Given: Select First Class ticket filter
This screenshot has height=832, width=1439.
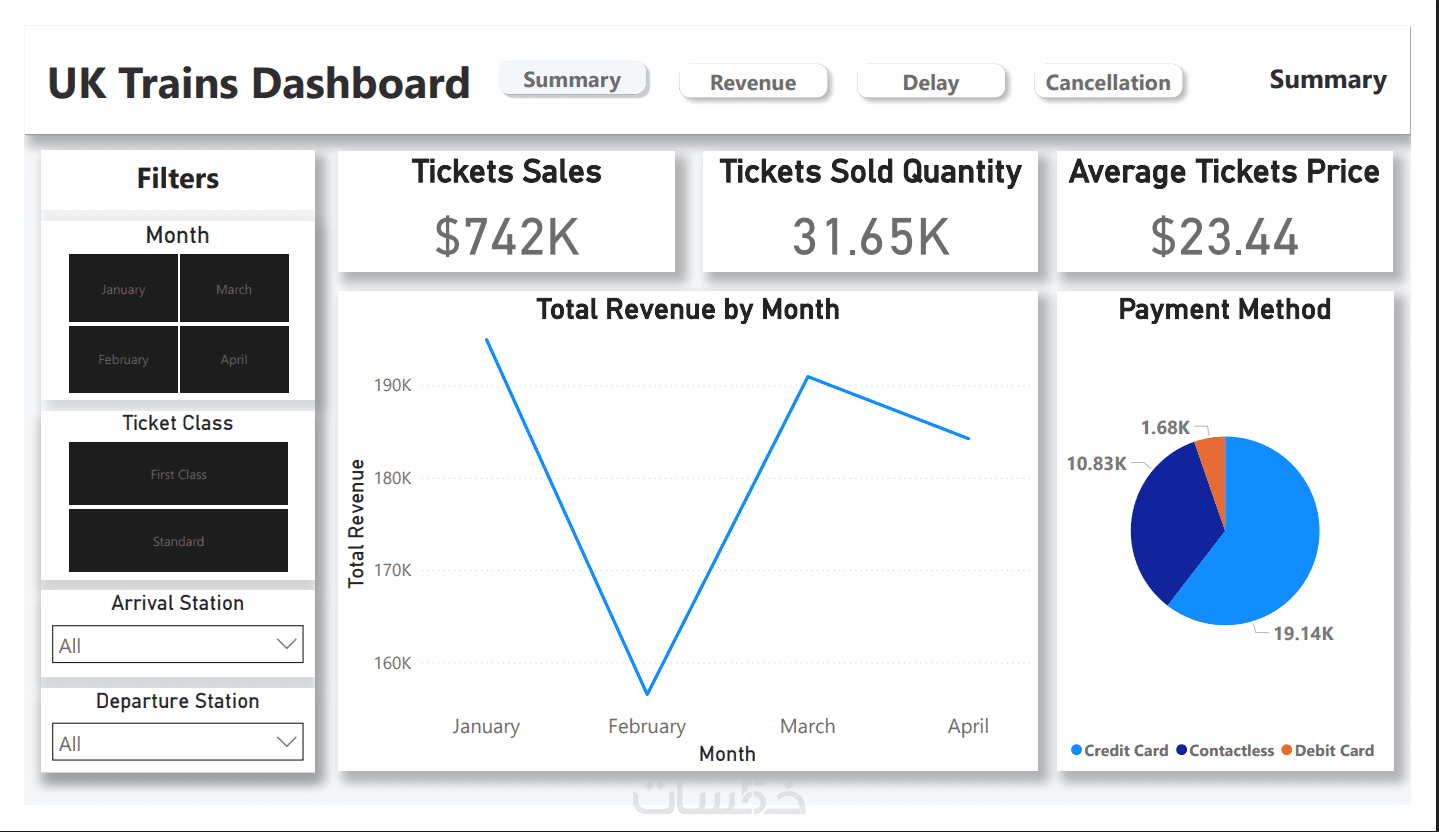Looking at the screenshot, I should 178,474.
